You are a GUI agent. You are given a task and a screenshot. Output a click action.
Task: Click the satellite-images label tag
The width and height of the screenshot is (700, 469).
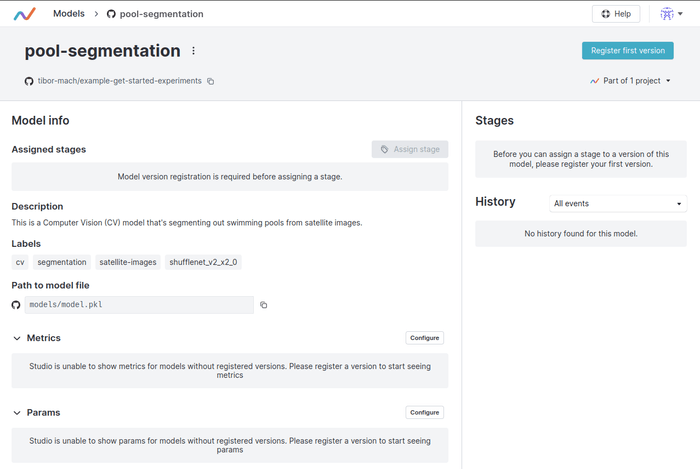pyautogui.click(x=127, y=262)
